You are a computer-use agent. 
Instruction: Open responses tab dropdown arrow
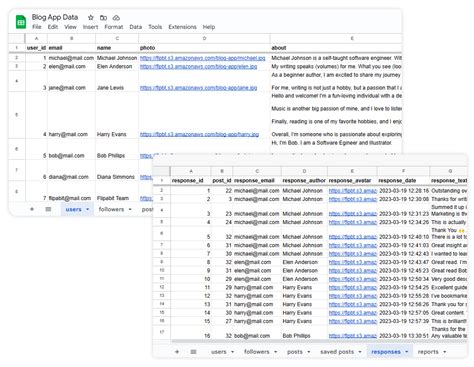coord(407,352)
